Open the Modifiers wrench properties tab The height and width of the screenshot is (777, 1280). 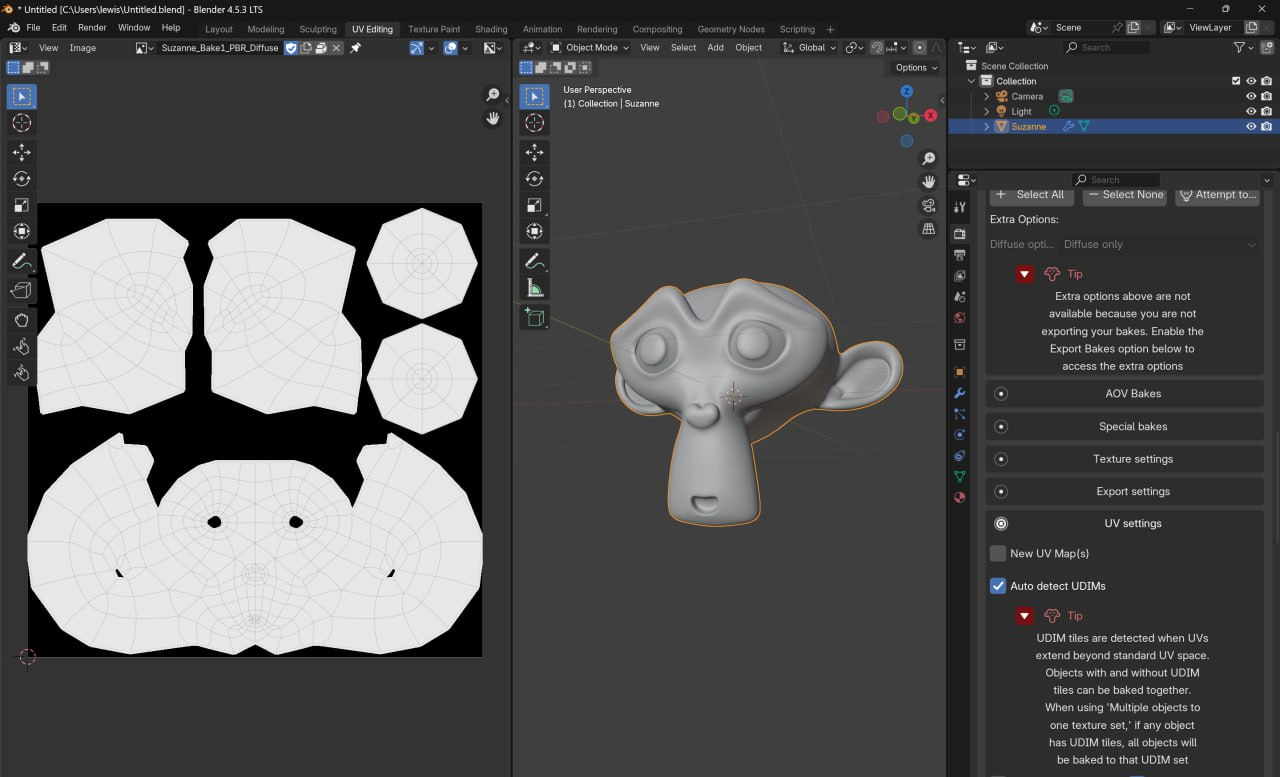point(960,393)
